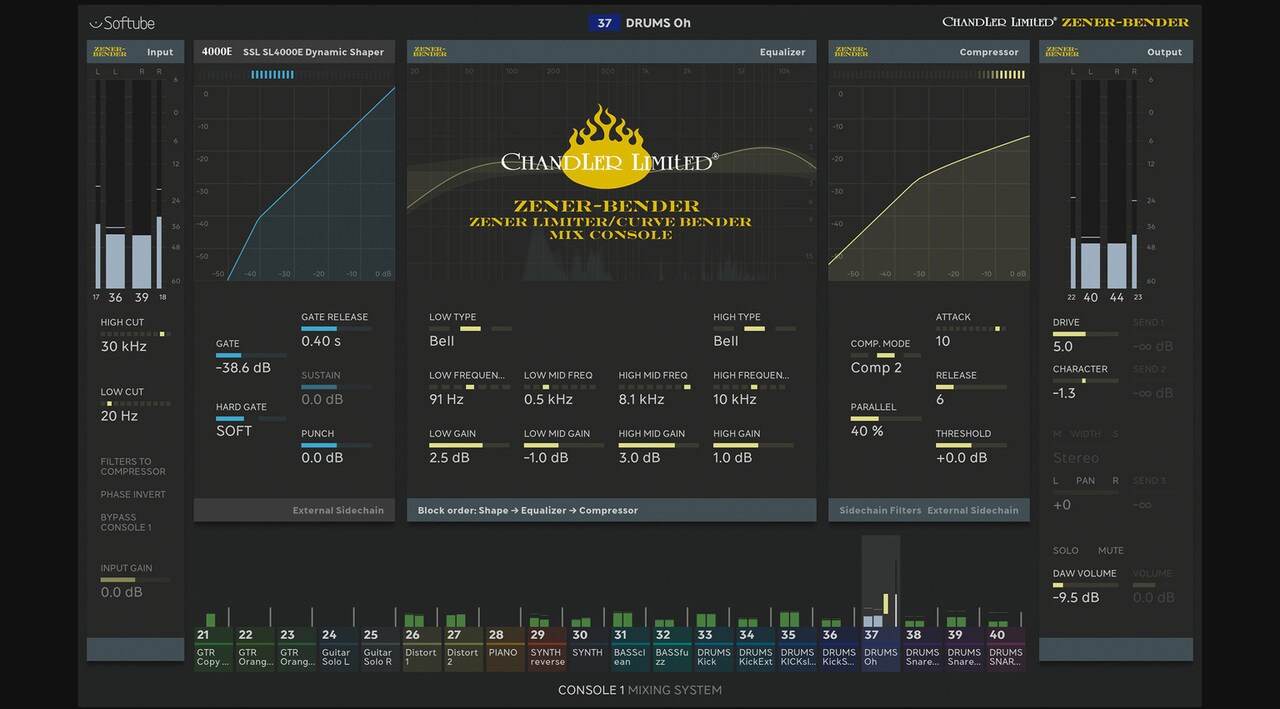This screenshot has width=1280, height=709.
Task: Click the Compressor Release value 6
Action: pyautogui.click(x=940, y=399)
